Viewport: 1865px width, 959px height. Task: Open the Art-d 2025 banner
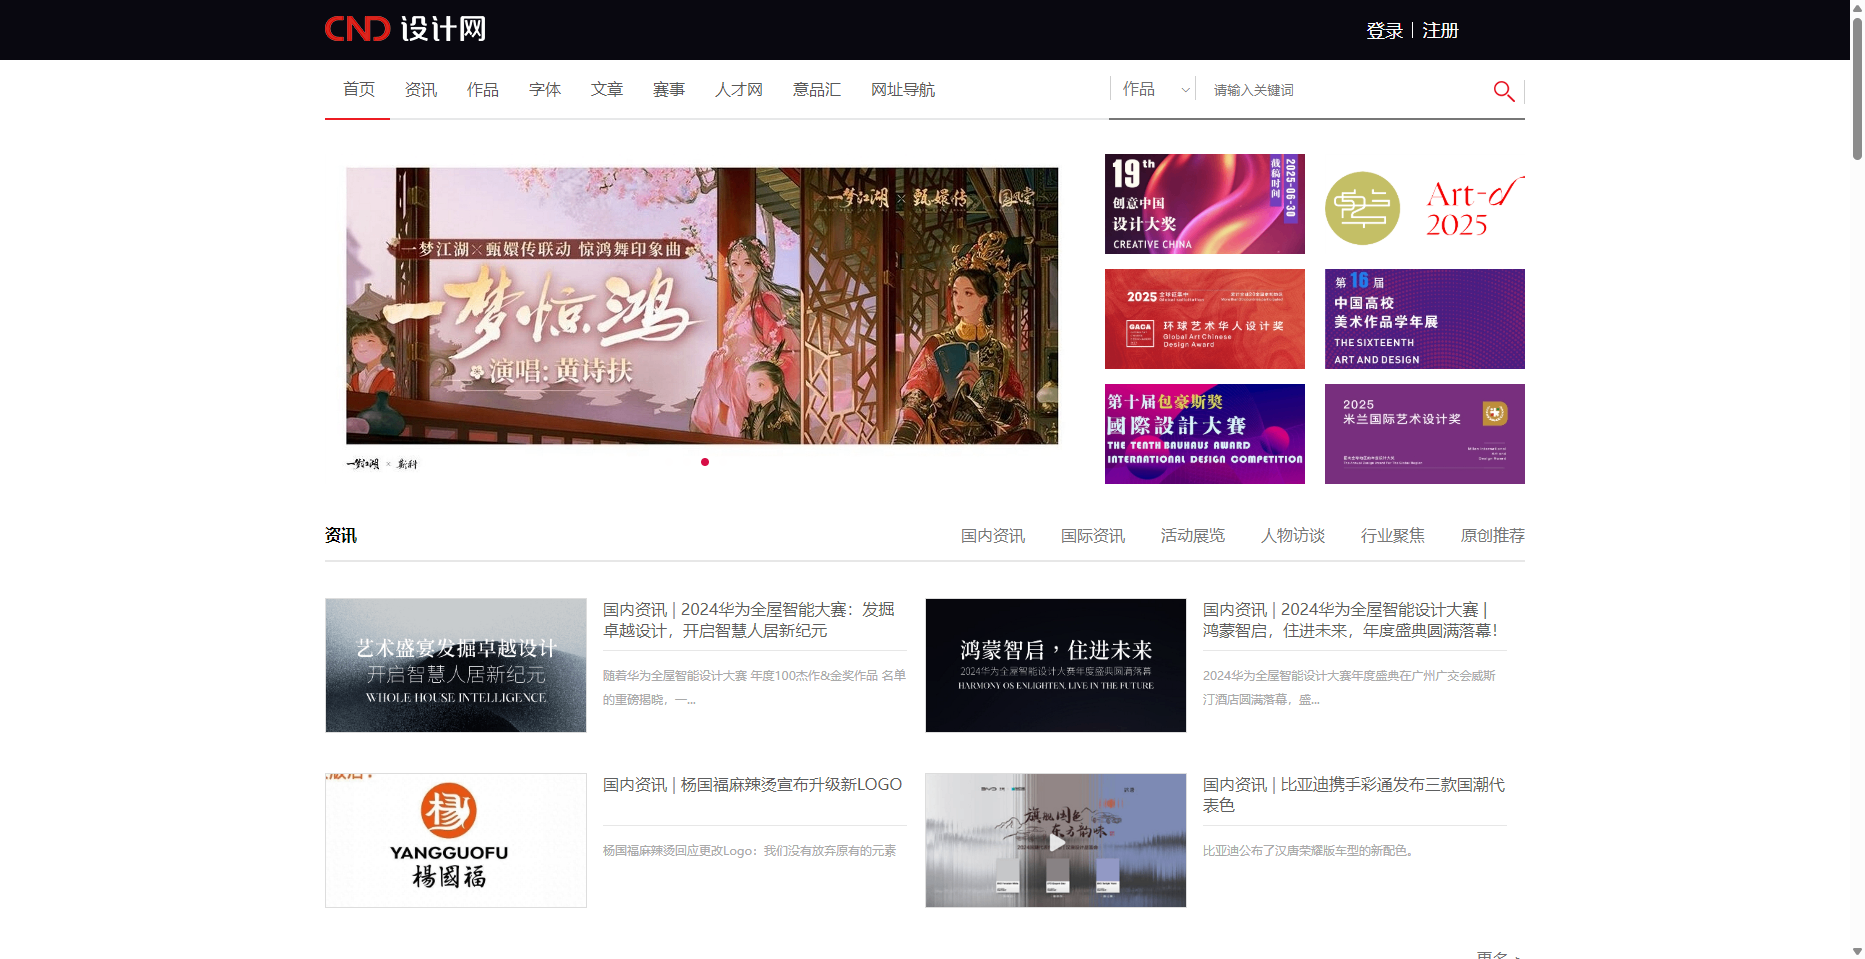[x=1424, y=204]
